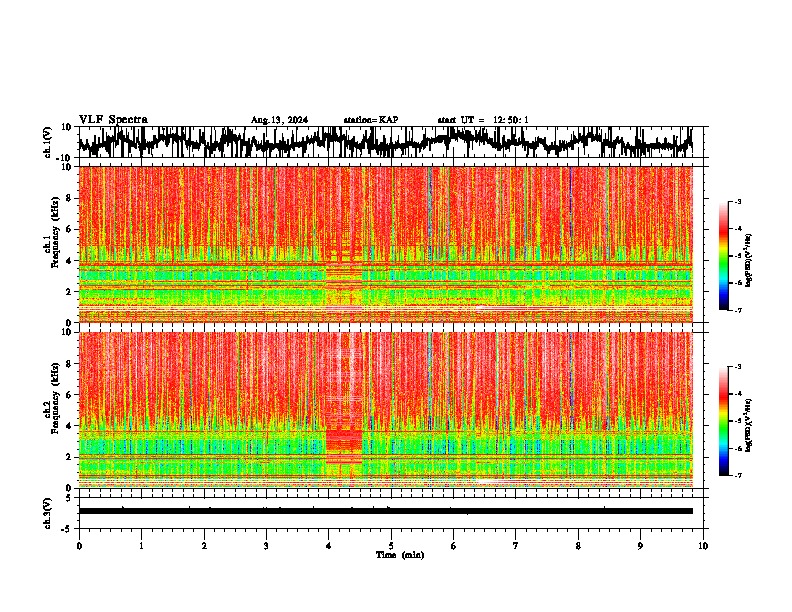Click the black ch.3 signal bar

385,511
